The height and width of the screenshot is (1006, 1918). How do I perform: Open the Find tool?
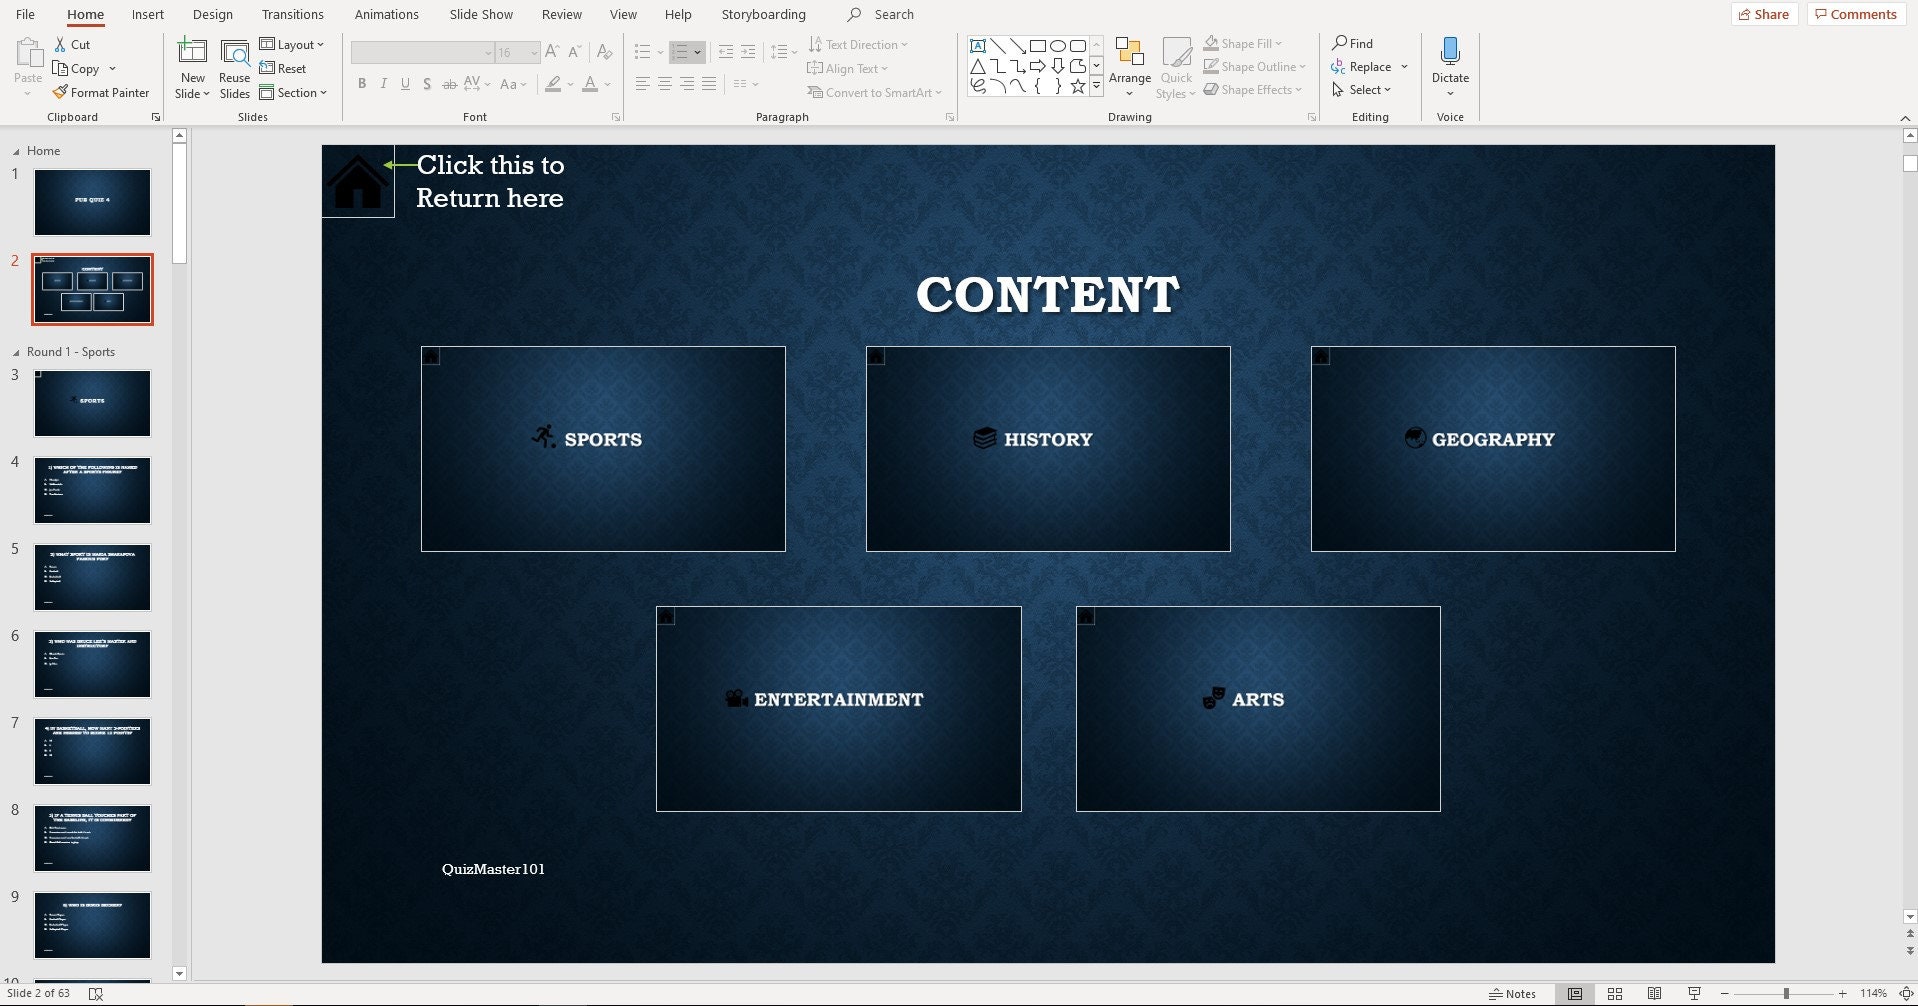1353,43
